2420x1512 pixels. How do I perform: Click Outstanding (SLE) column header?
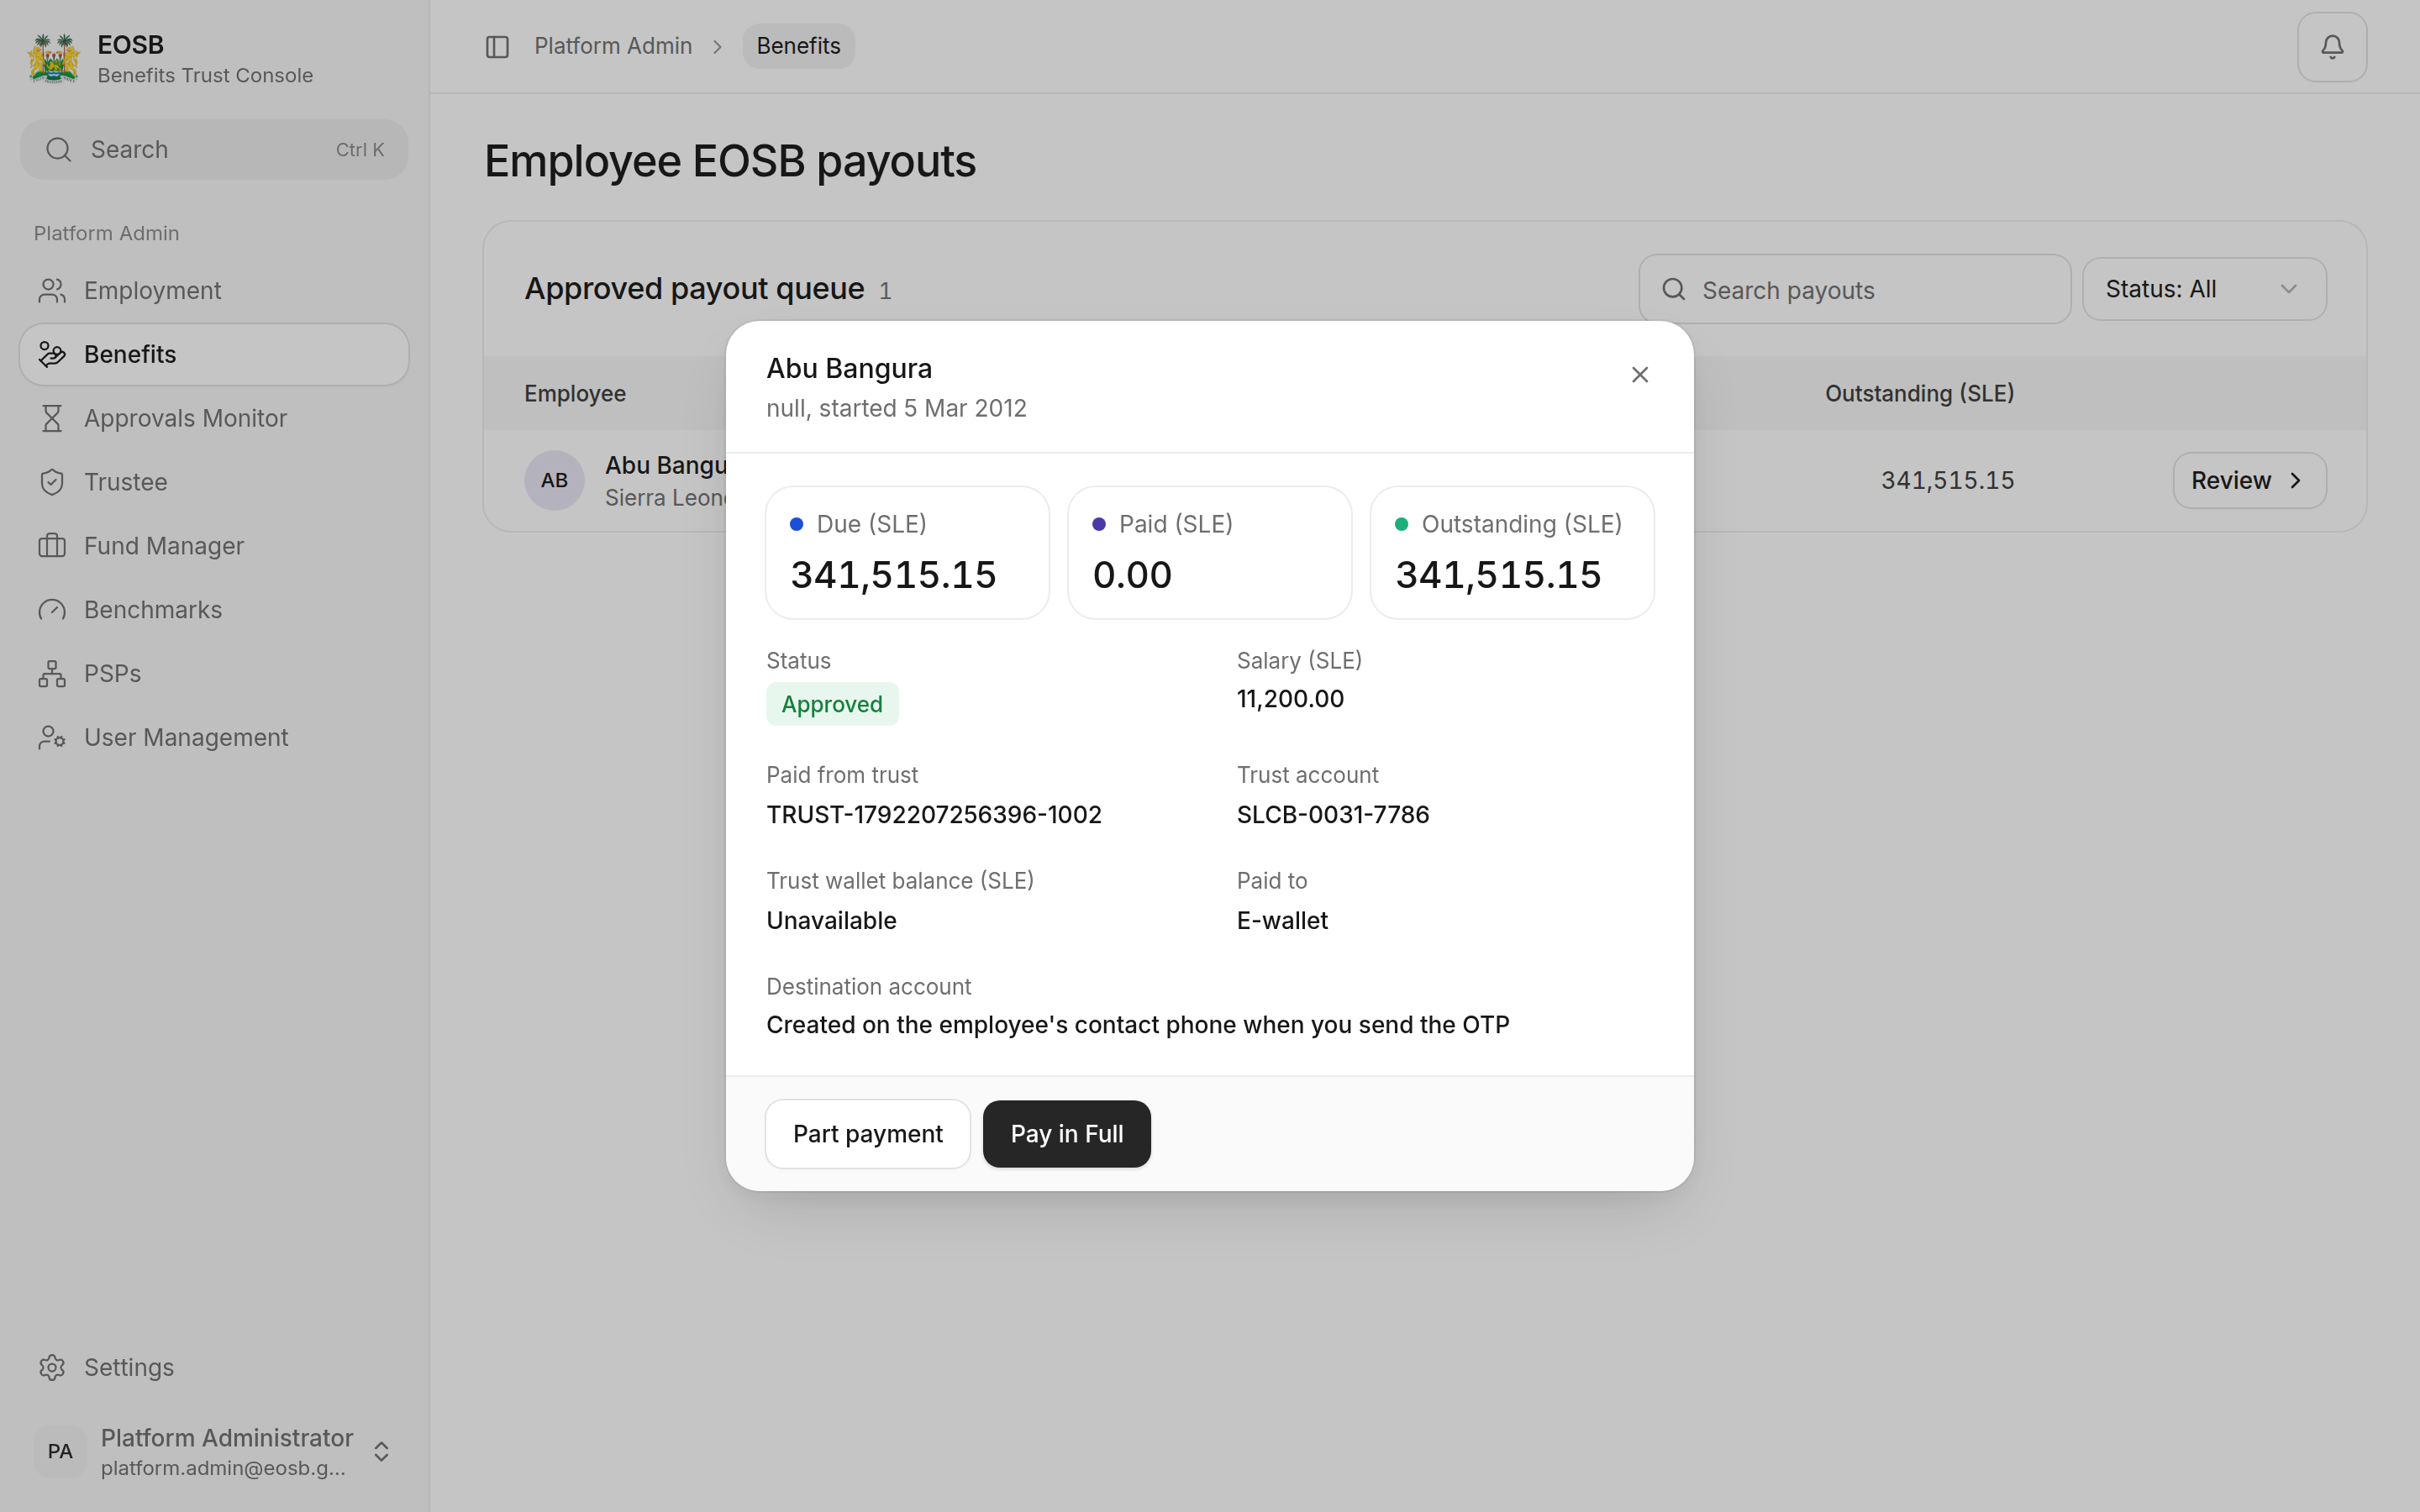coord(1919,394)
